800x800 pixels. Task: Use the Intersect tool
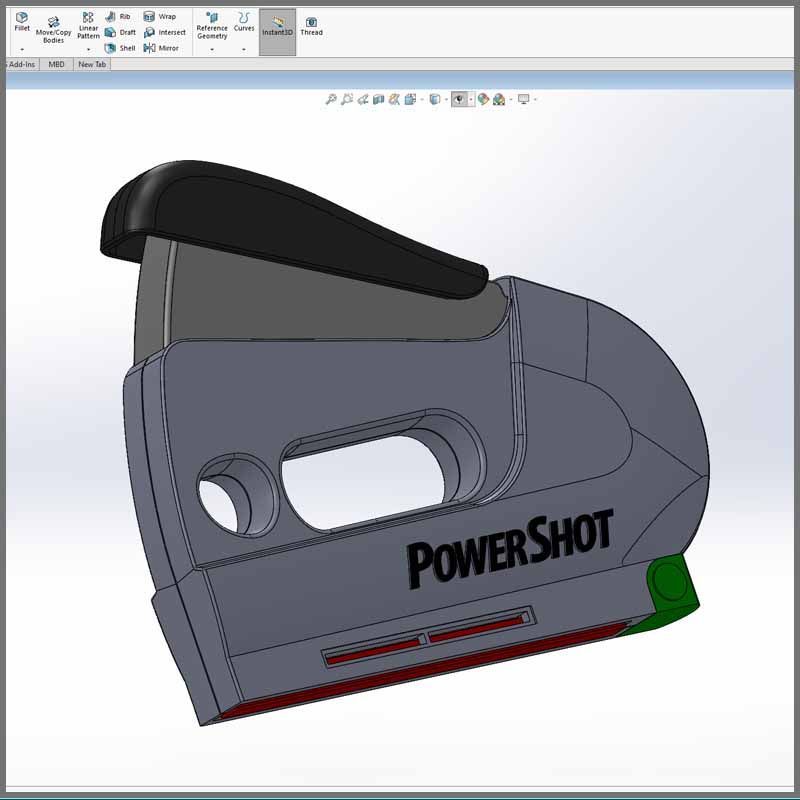pos(164,33)
